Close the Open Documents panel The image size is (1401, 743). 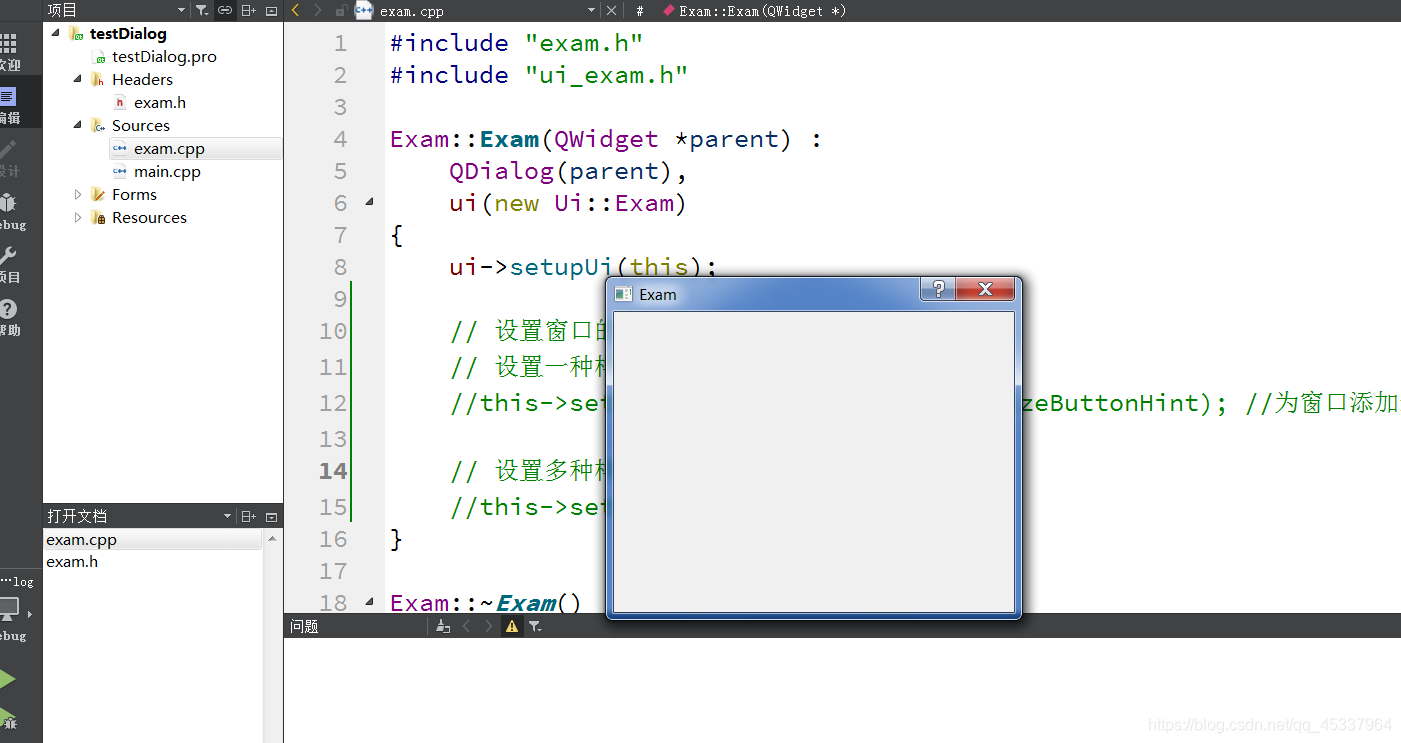[x=271, y=516]
